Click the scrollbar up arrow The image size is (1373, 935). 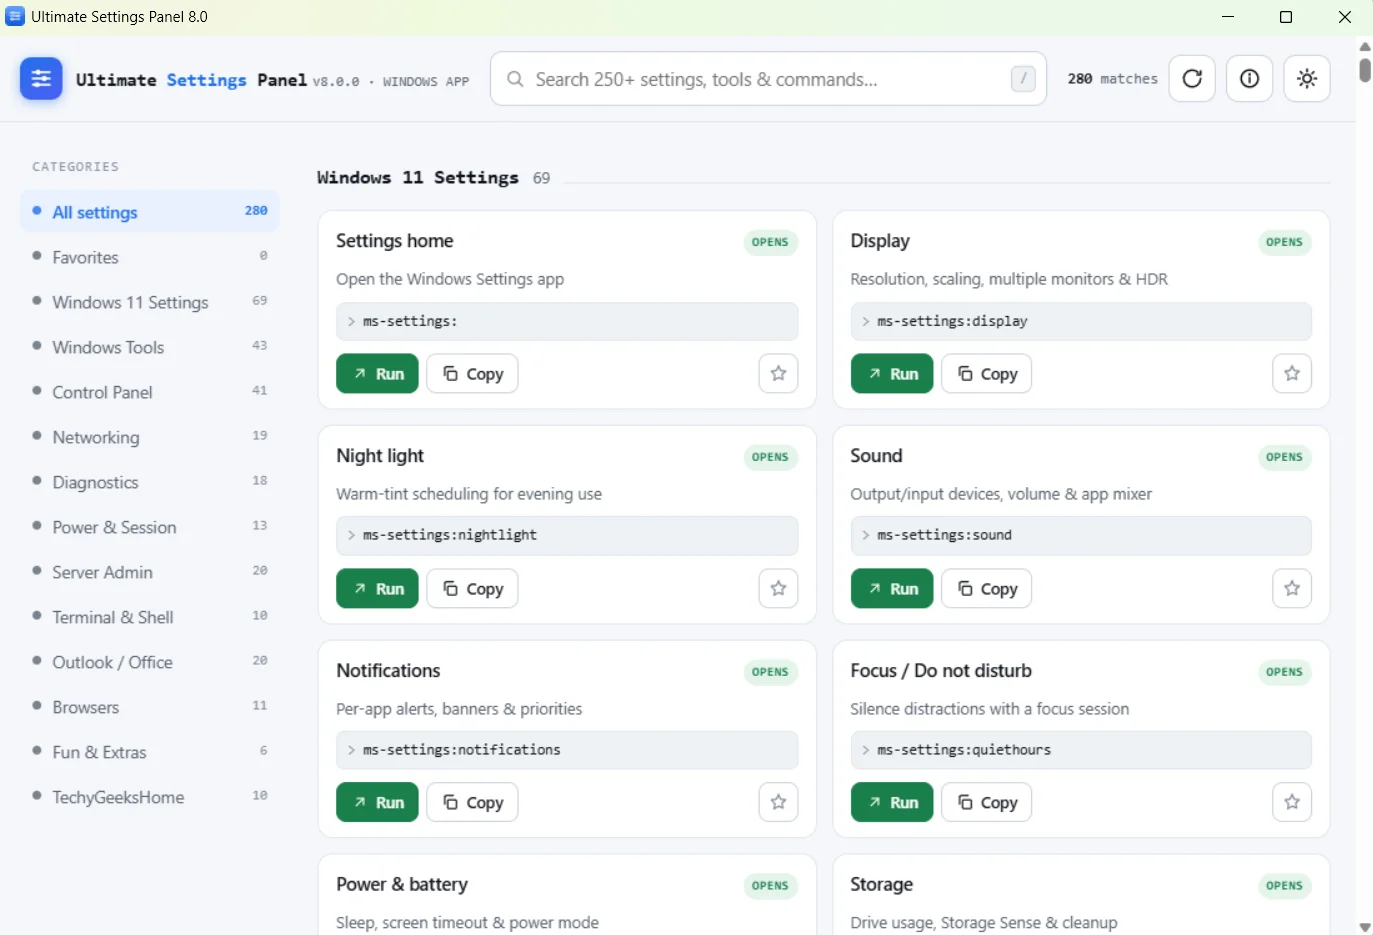click(1365, 46)
